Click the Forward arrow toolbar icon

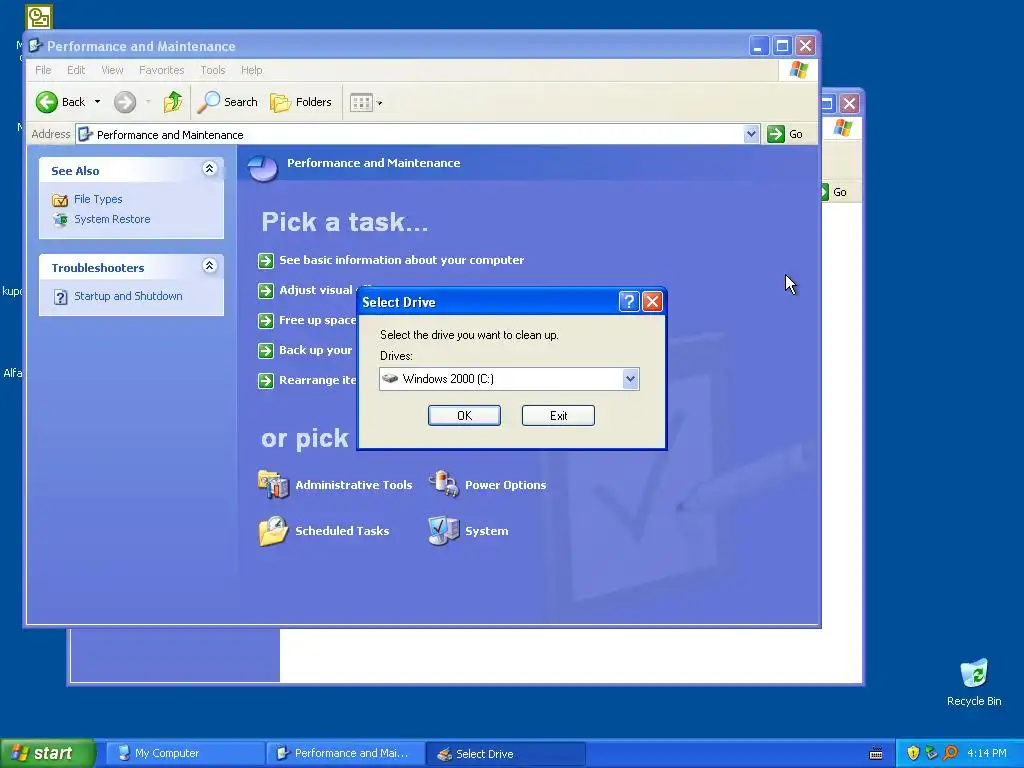[125, 102]
